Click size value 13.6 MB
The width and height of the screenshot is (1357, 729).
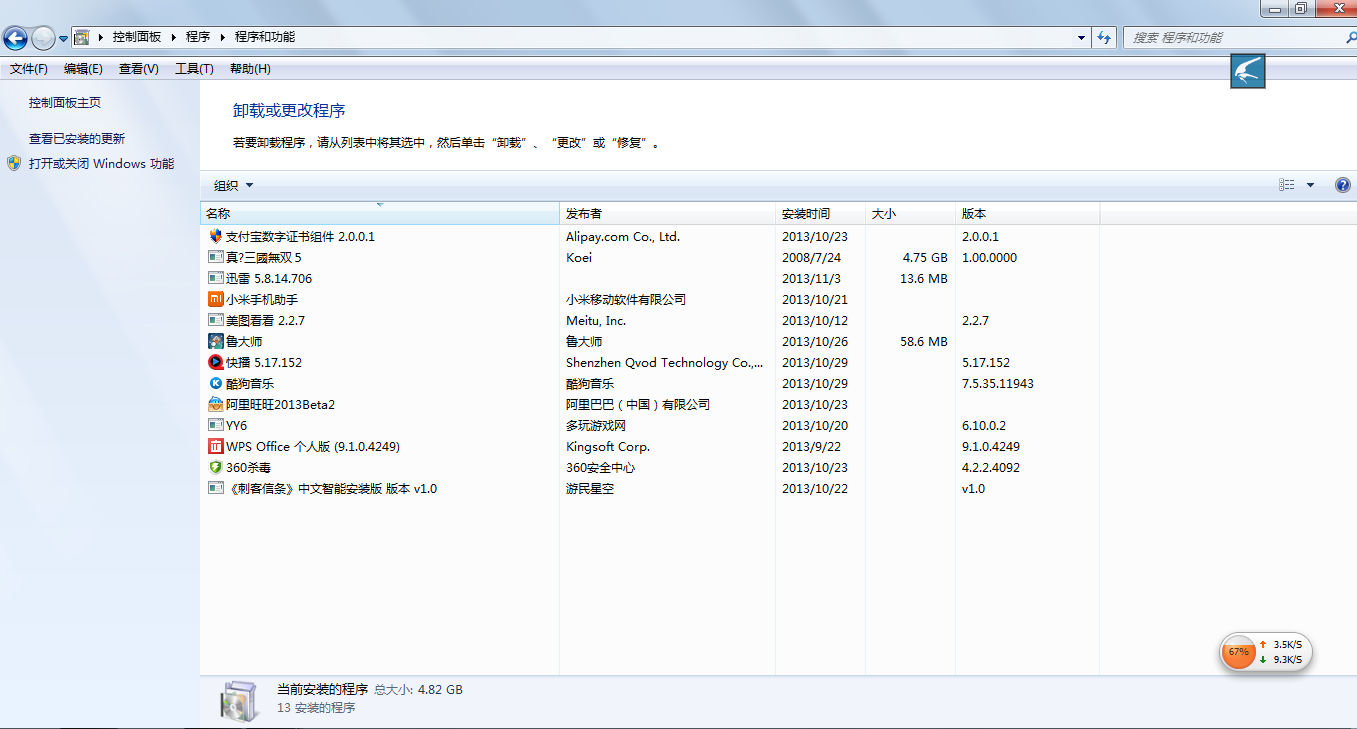point(924,279)
